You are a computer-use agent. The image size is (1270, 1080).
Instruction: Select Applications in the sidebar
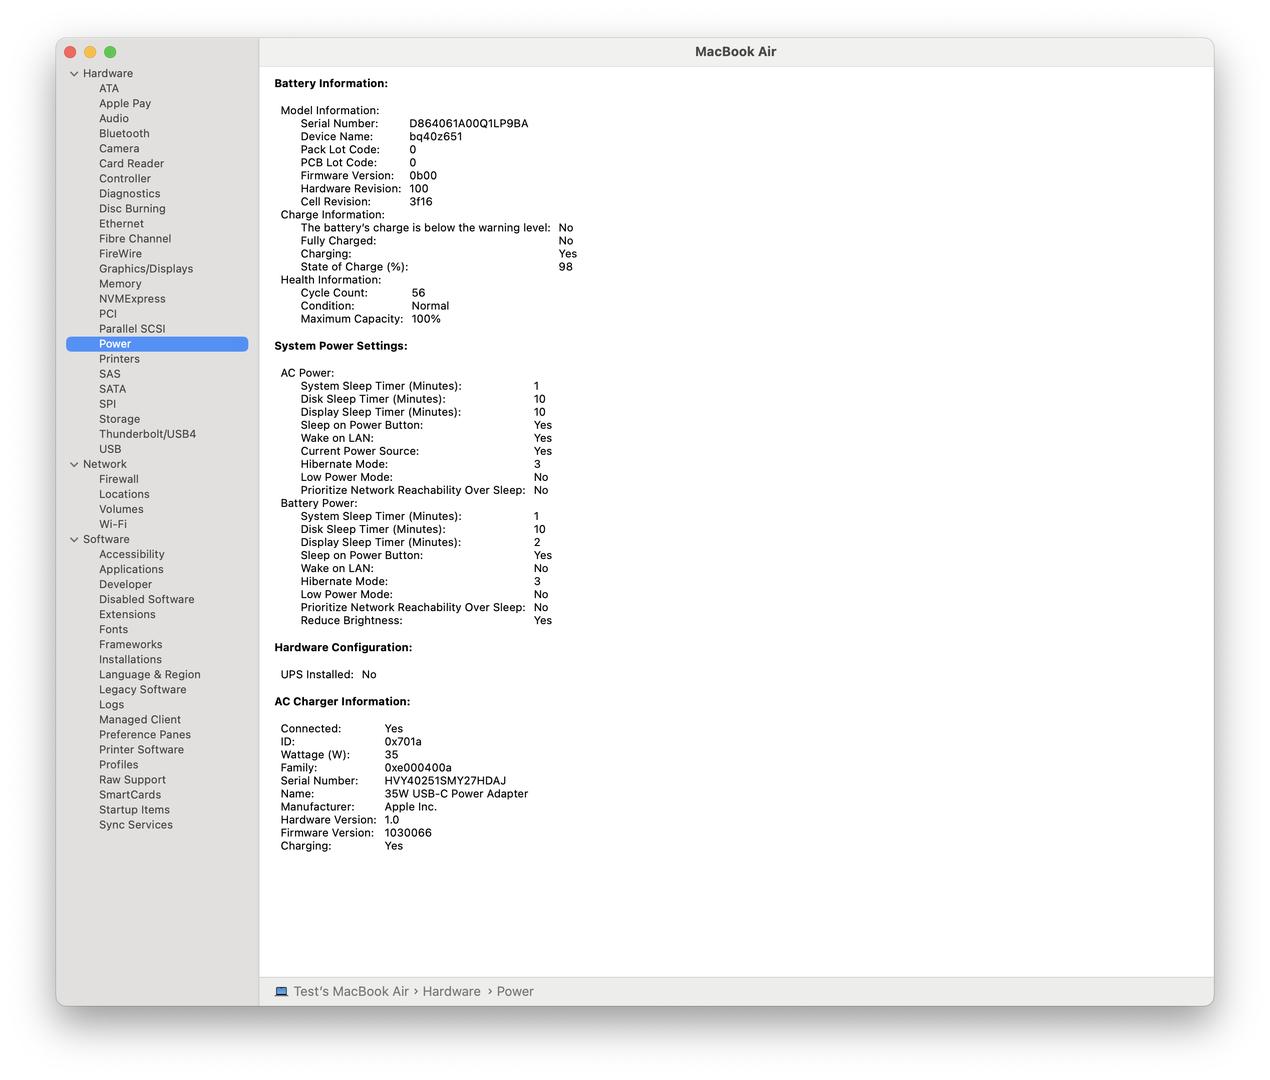click(x=131, y=570)
